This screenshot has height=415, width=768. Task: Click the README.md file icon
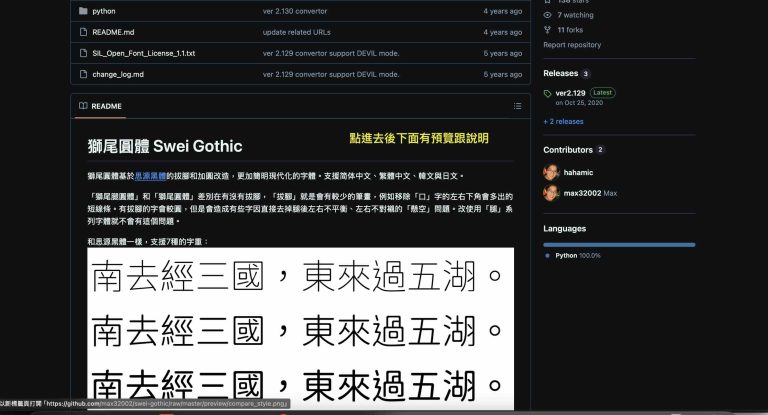point(83,32)
